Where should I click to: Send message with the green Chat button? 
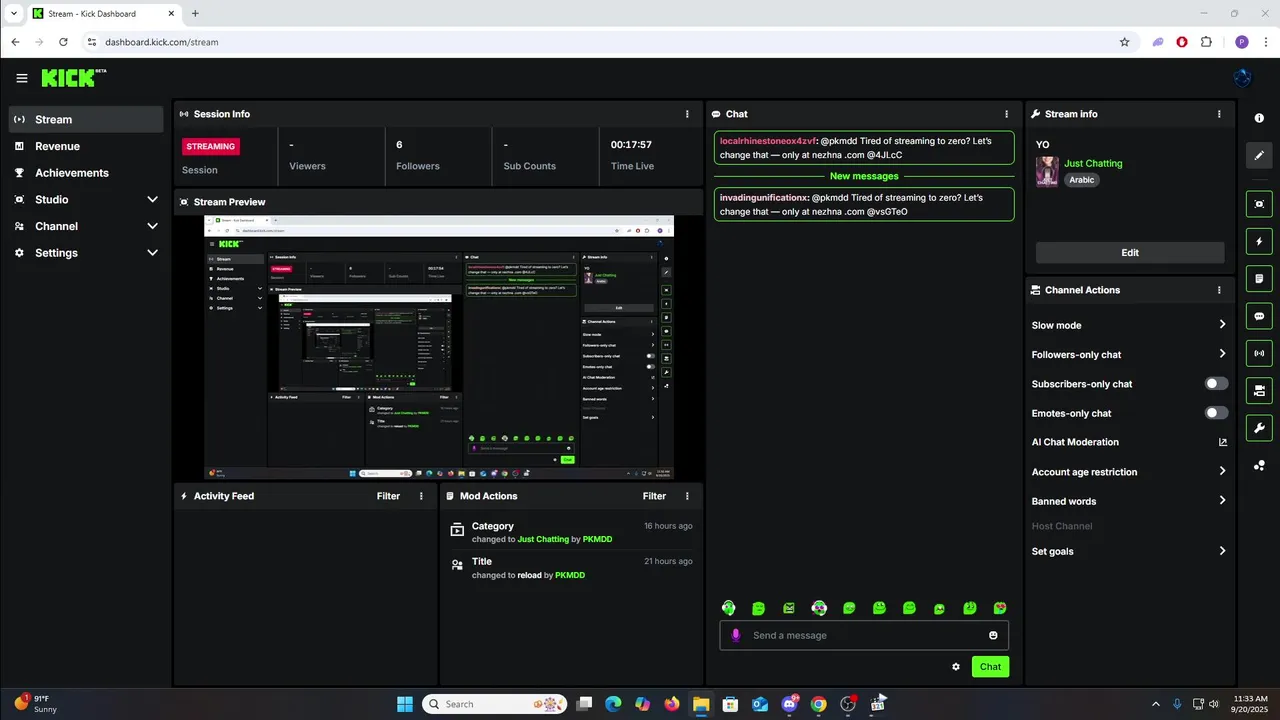pyautogui.click(x=990, y=667)
